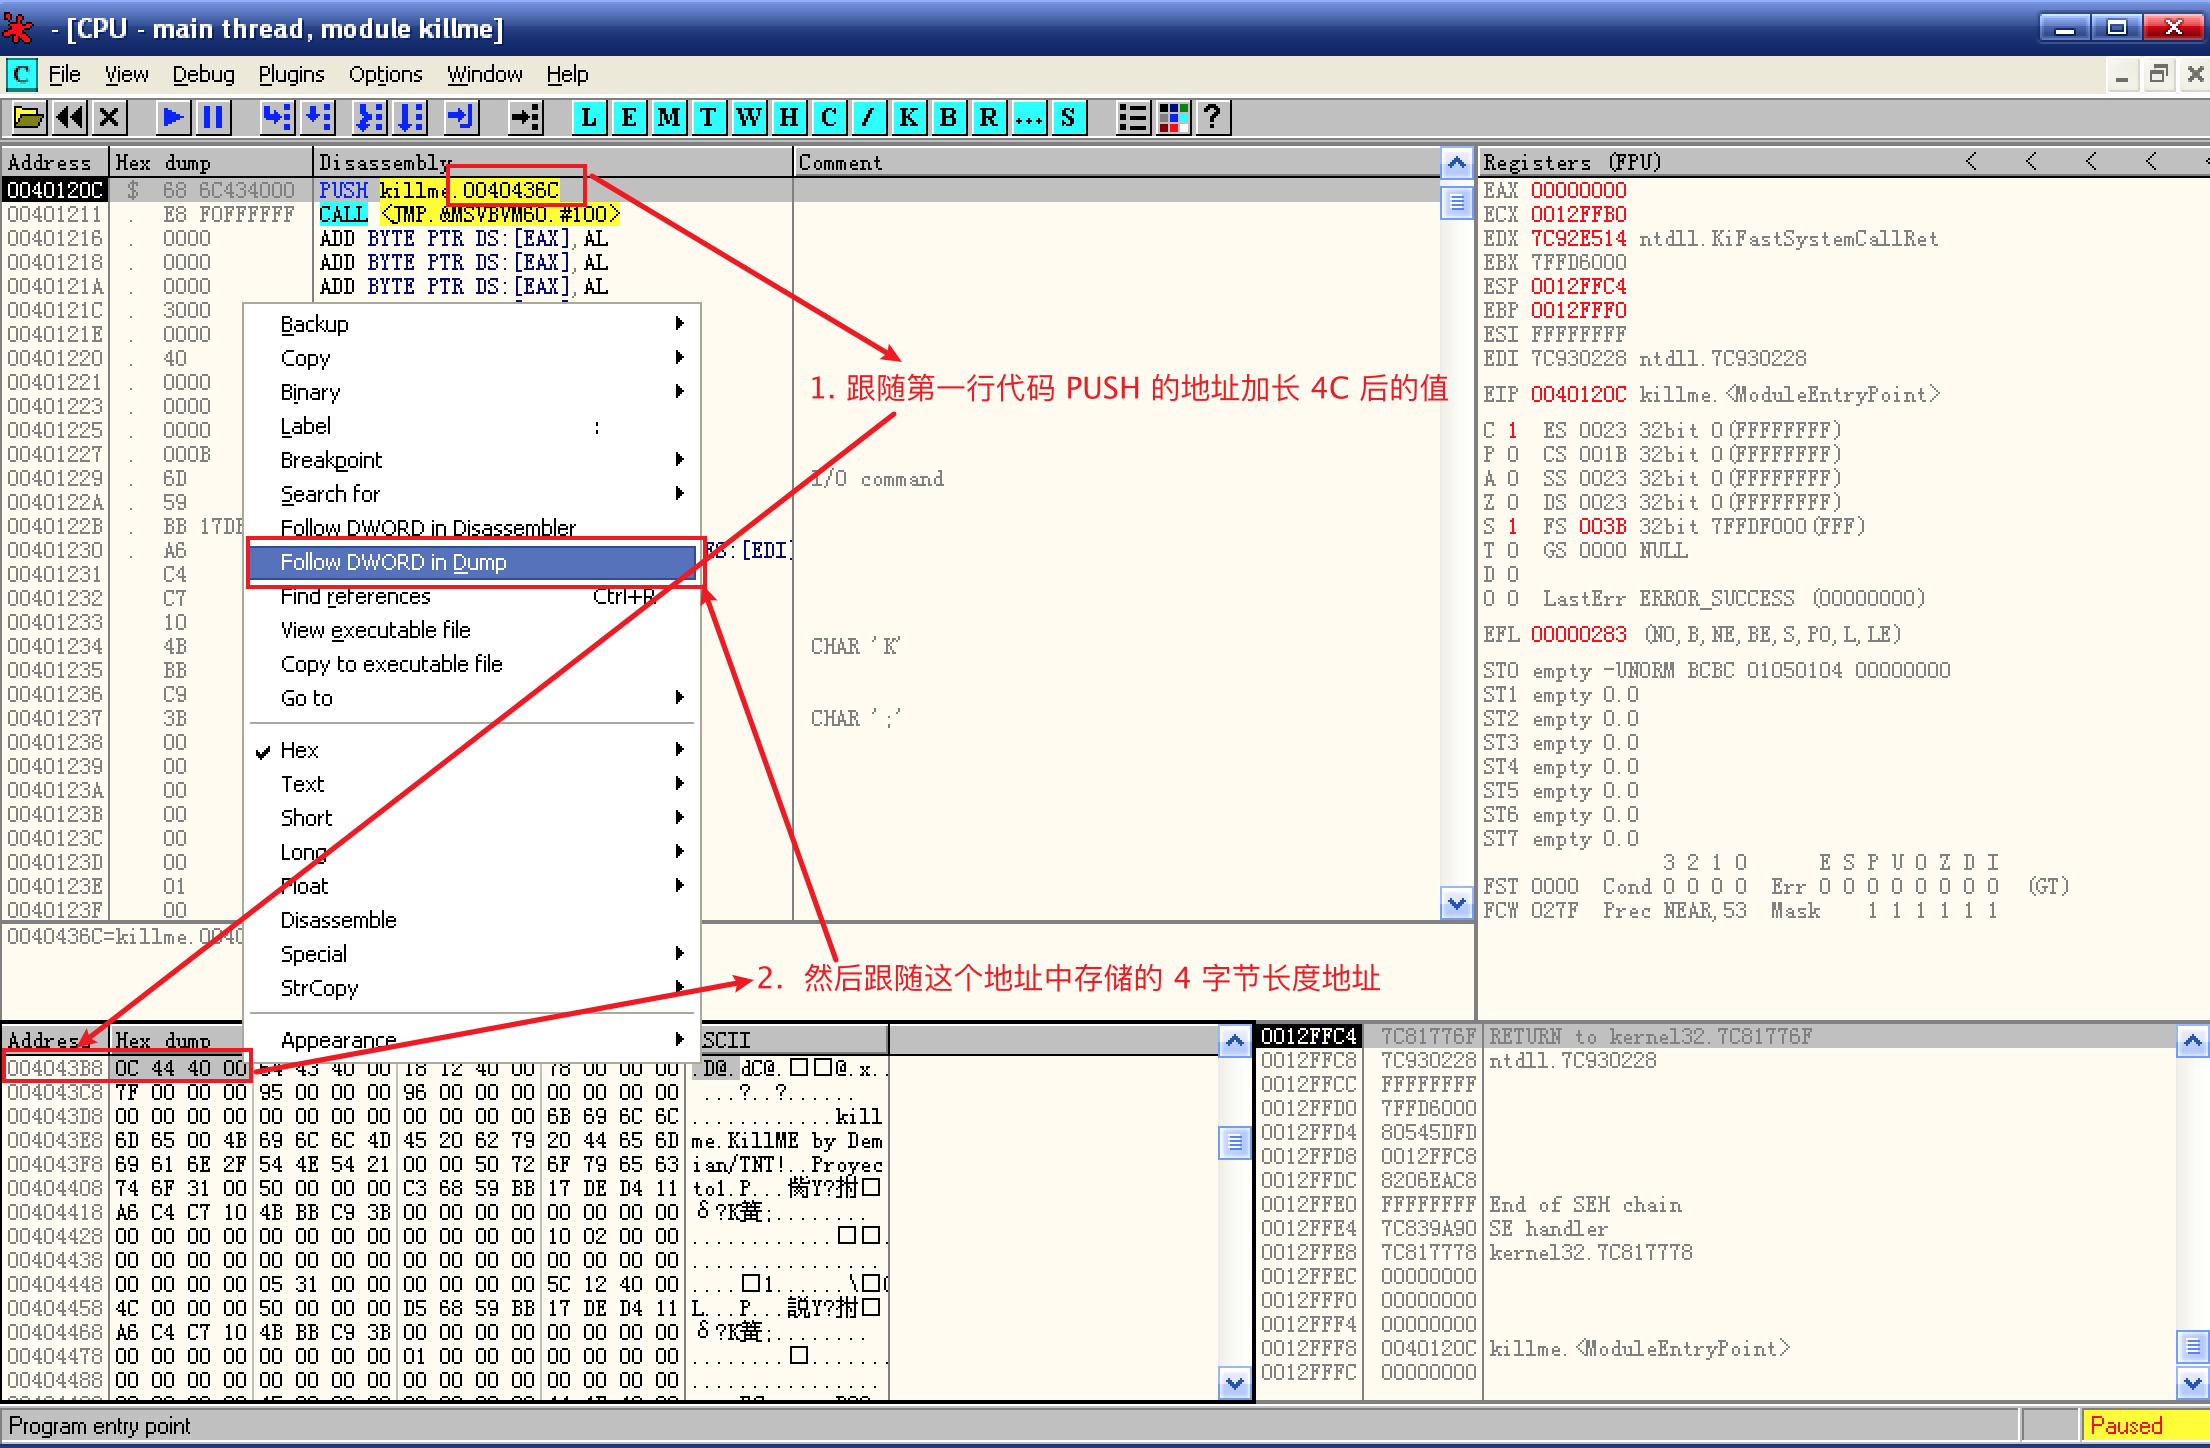The width and height of the screenshot is (2210, 1448).
Task: Open Executable modules 'E' toolbar icon
Action: click(x=629, y=118)
